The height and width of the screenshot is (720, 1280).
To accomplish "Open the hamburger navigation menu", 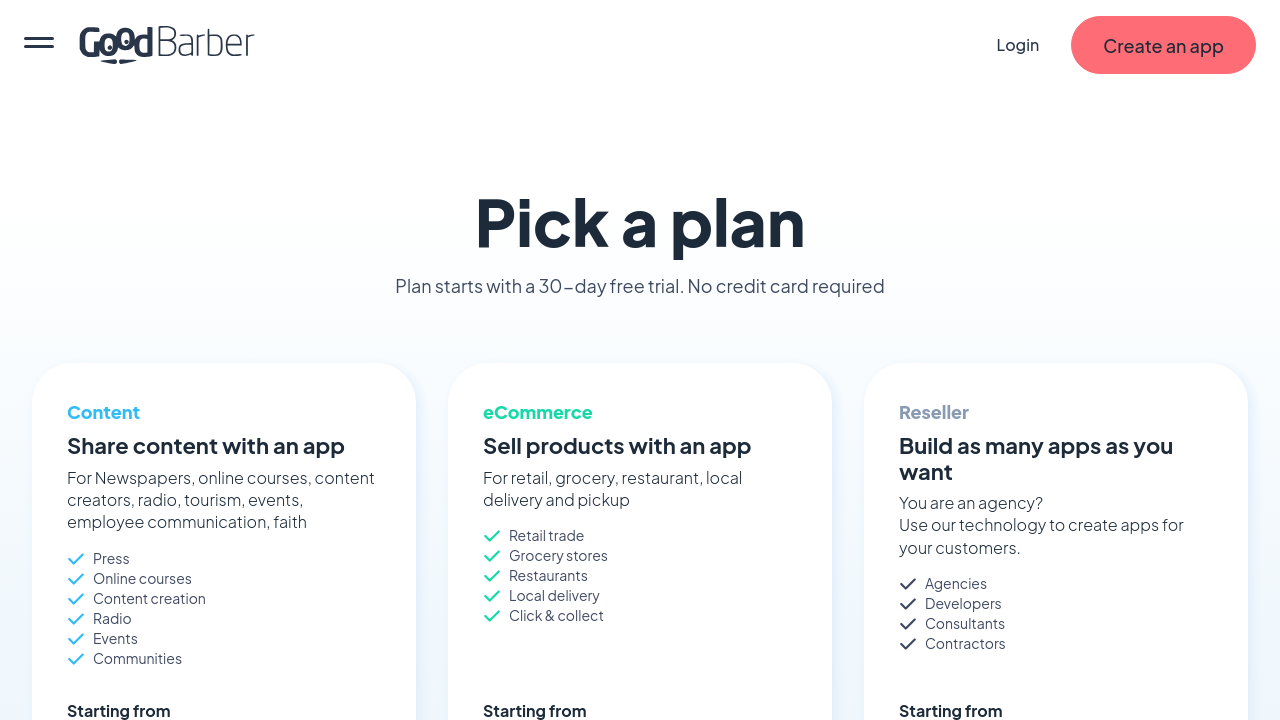I will tap(39, 43).
